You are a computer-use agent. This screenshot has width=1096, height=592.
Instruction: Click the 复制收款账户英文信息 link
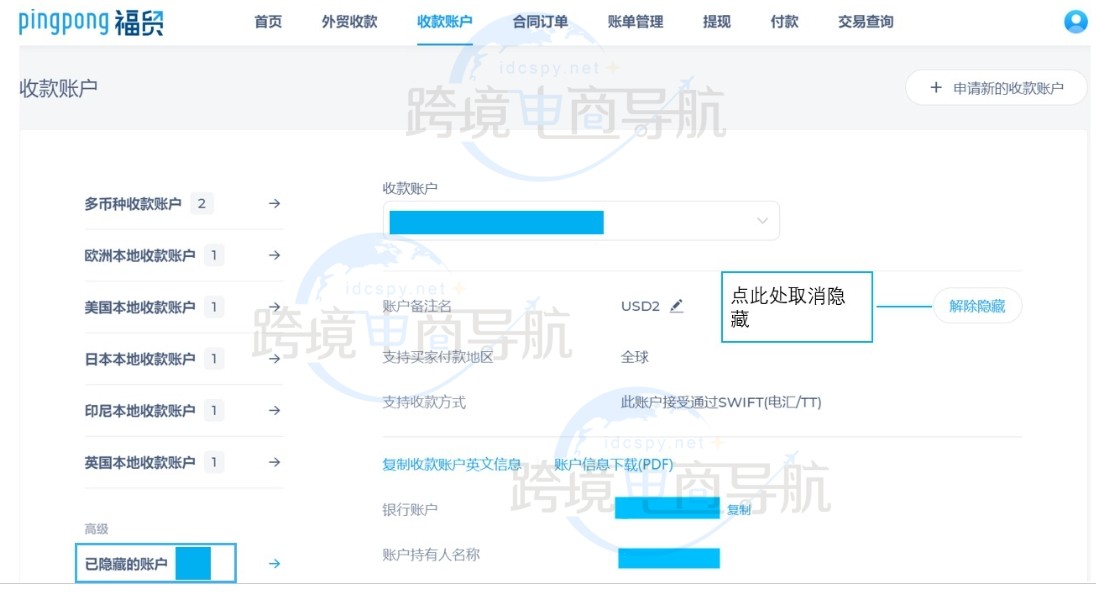coord(450,464)
